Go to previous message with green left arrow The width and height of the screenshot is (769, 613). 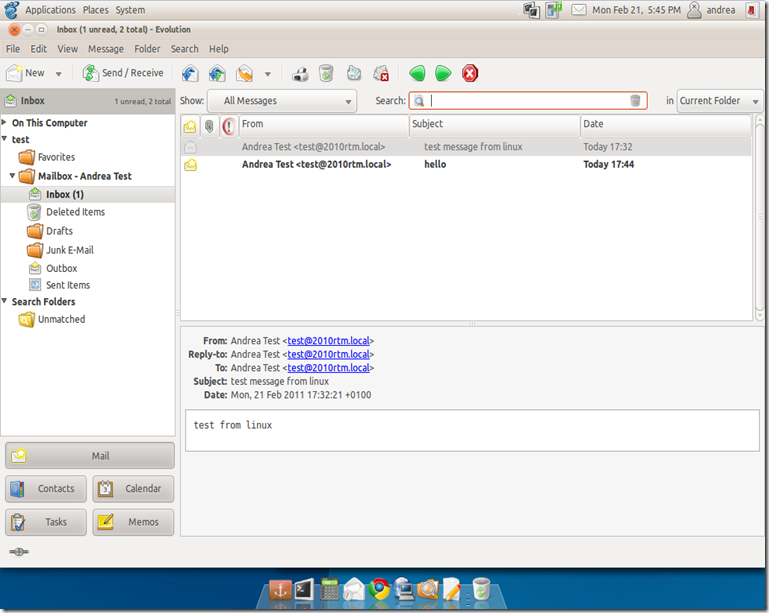[x=417, y=74]
